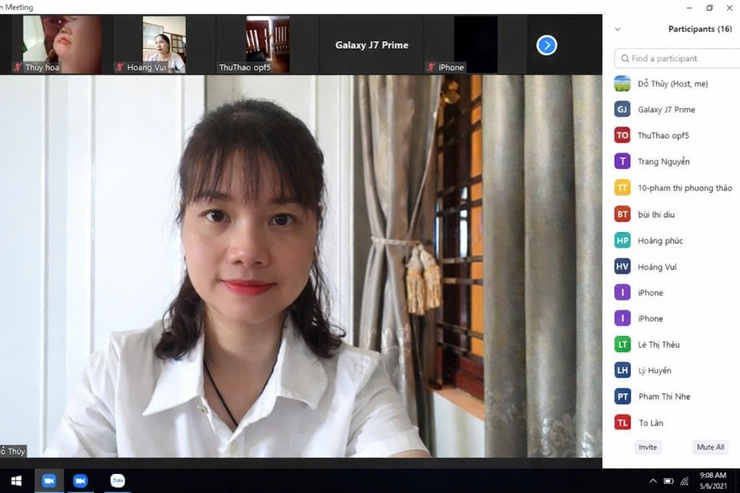
Task: Open the first Zoom taskbar icon
Action: tap(48, 481)
